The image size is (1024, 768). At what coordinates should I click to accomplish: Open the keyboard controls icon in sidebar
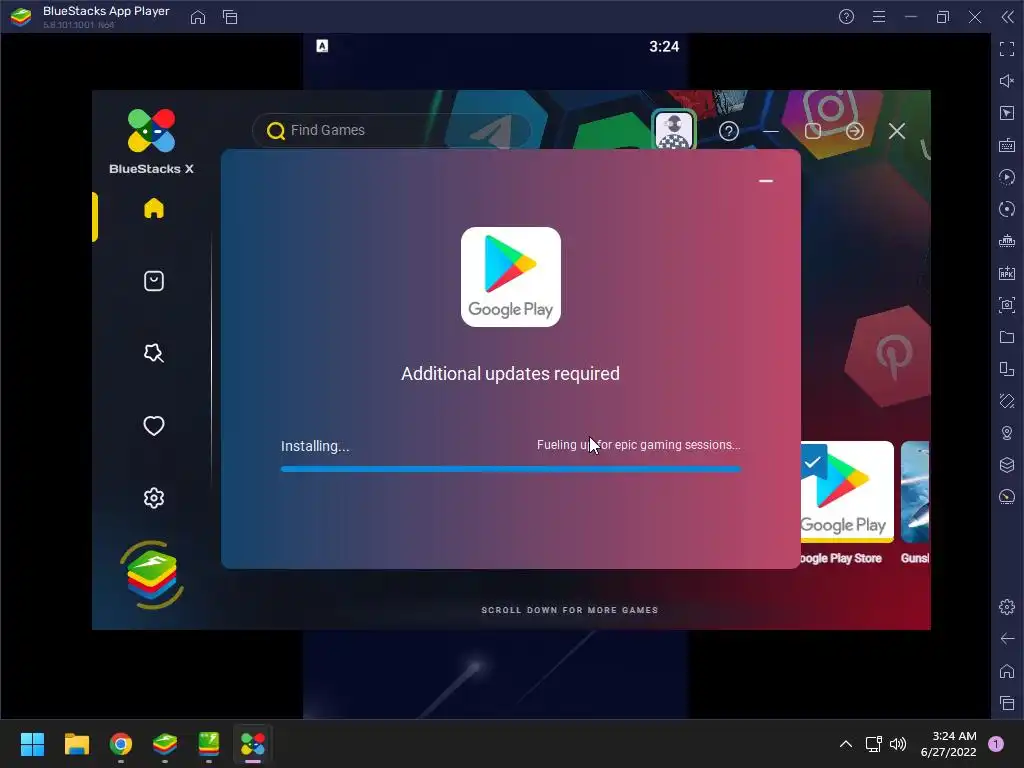(1007, 145)
